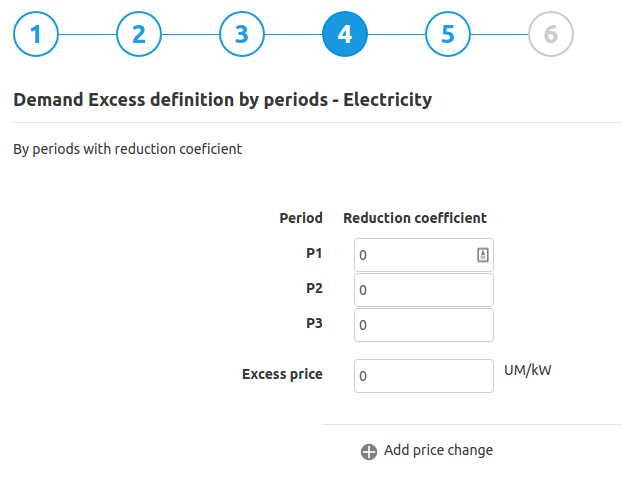
Task: Go to wizard step 1
Action: 36,34
